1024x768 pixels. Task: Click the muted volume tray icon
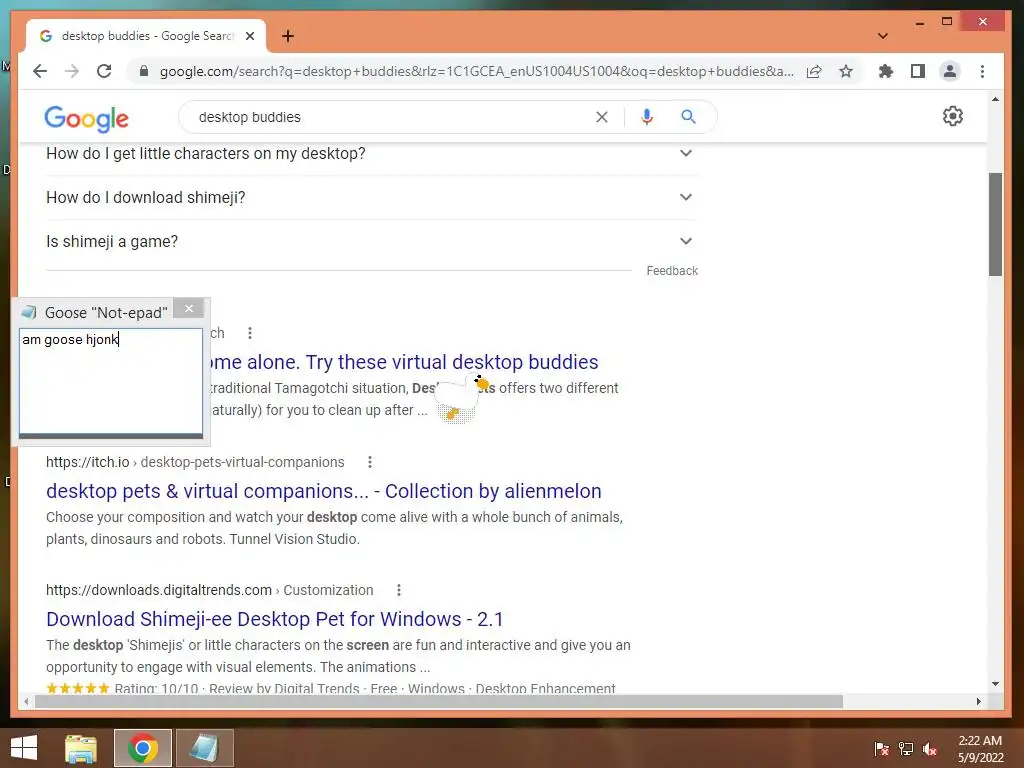tap(930, 749)
